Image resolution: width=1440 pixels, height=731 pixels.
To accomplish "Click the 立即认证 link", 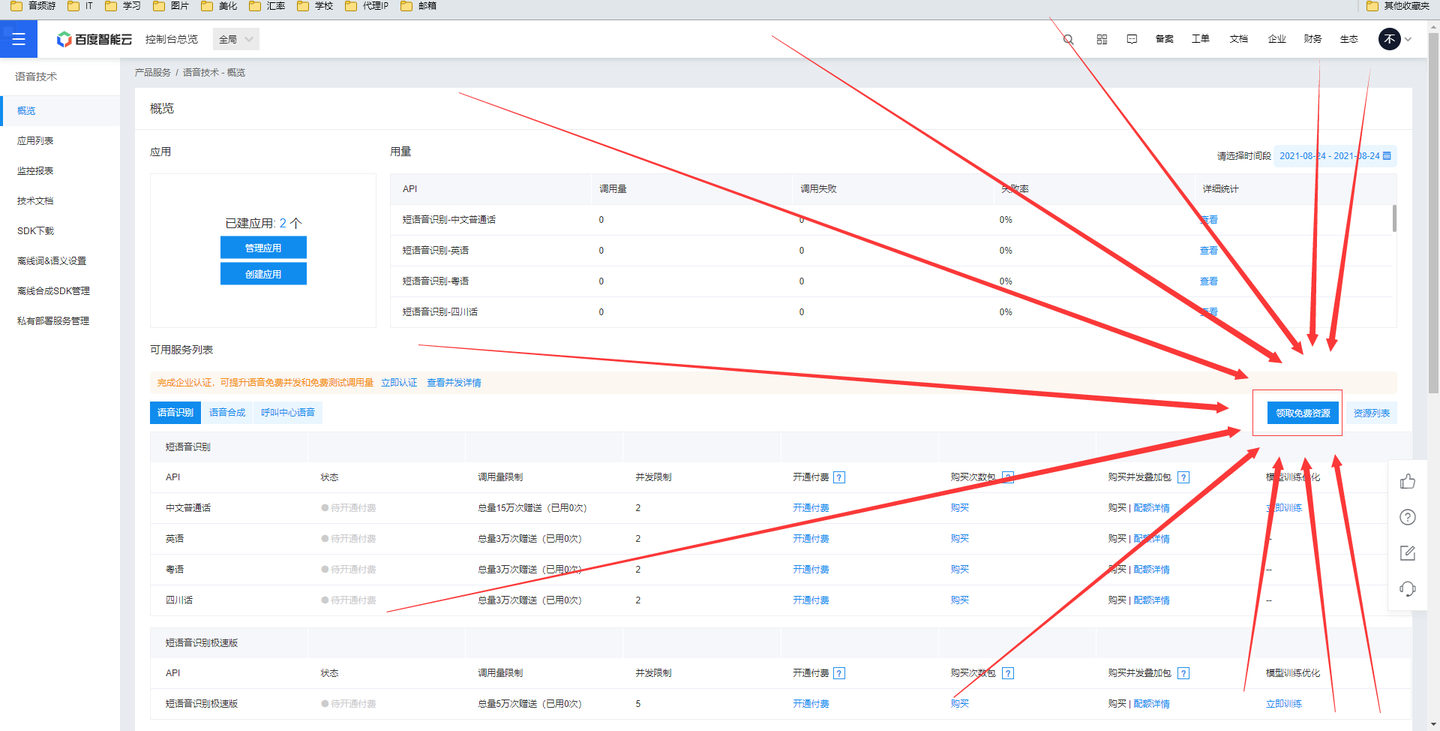I will click(399, 382).
